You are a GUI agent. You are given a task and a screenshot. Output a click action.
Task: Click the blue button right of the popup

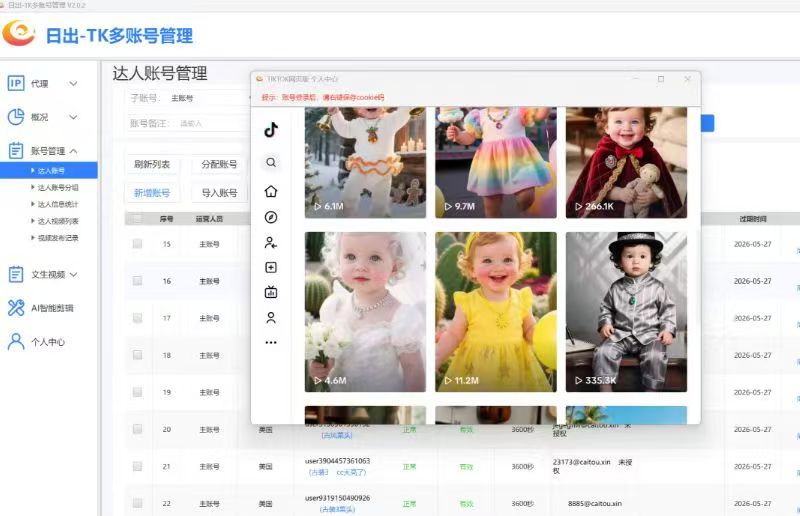pyautogui.click(x=707, y=123)
